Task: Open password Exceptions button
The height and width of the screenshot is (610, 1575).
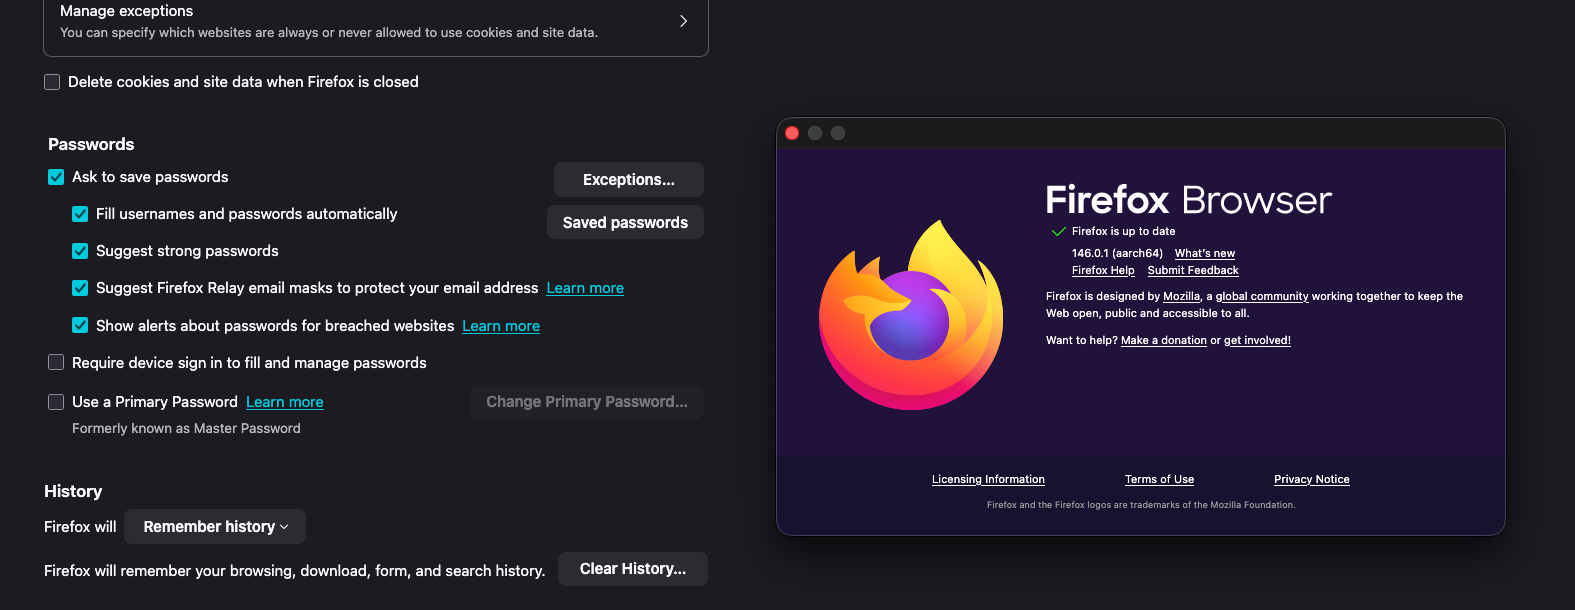Action: click(628, 180)
